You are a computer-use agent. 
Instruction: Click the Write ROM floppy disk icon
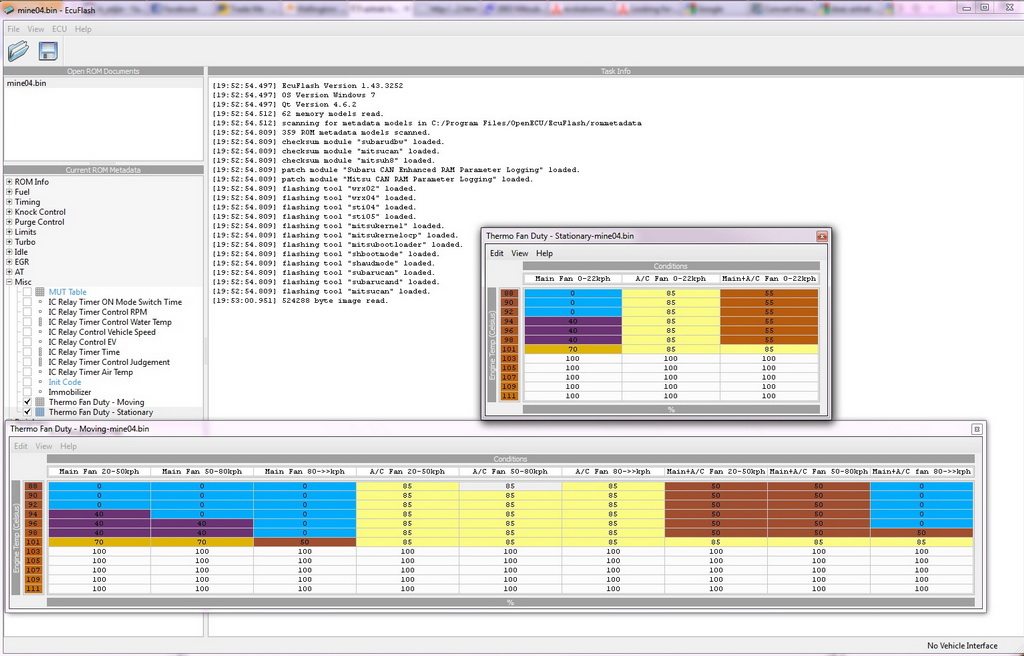[47, 50]
